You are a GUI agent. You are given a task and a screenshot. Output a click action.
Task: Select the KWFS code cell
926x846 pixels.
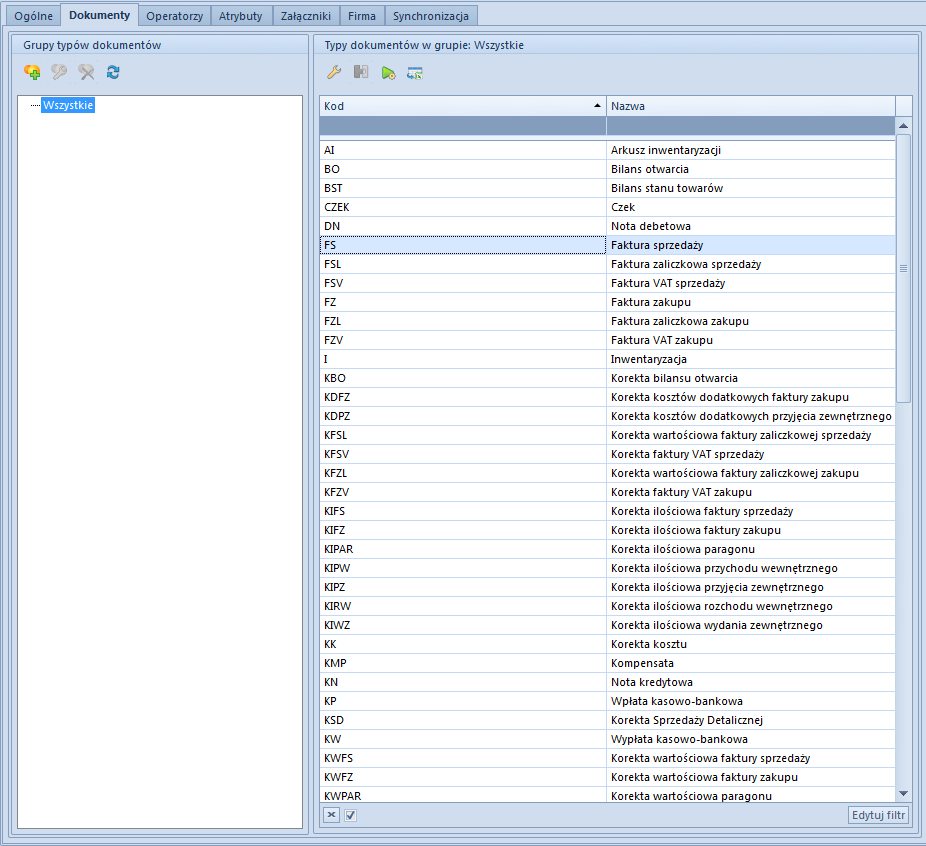pyautogui.click(x=462, y=757)
